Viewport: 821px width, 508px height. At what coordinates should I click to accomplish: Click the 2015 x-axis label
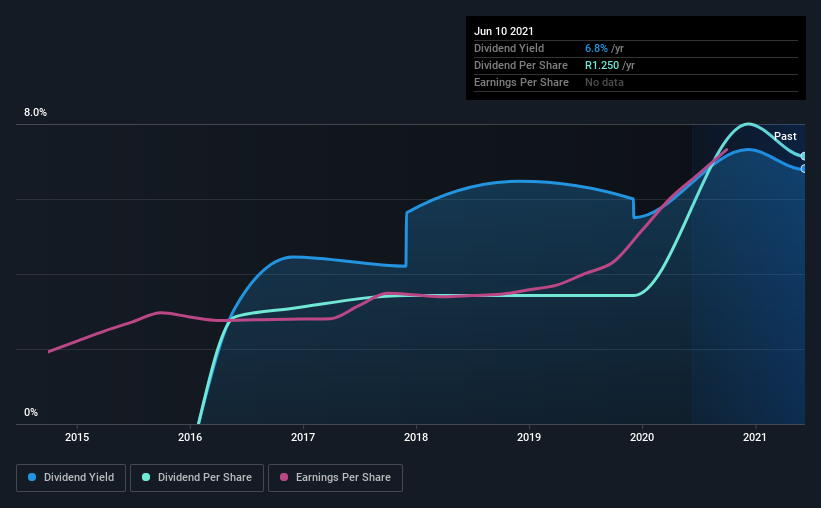click(x=77, y=437)
